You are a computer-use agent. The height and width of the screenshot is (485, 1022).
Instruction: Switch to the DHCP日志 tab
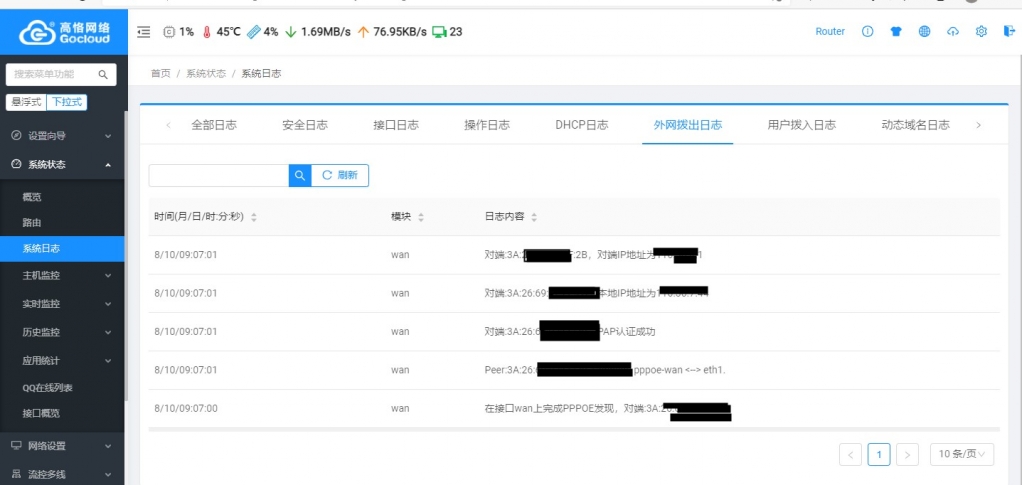point(582,125)
